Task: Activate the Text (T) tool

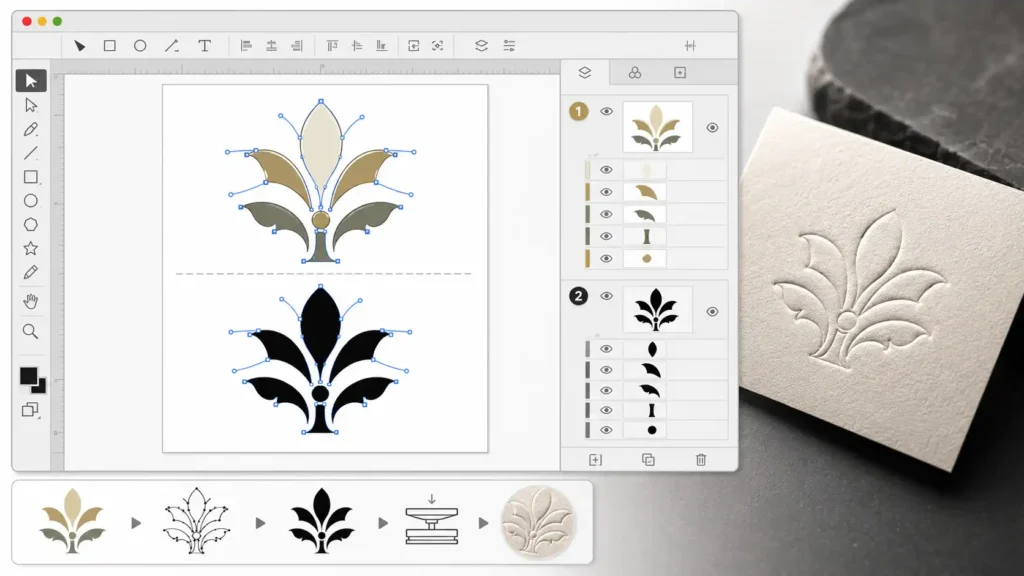Action: 204,46
